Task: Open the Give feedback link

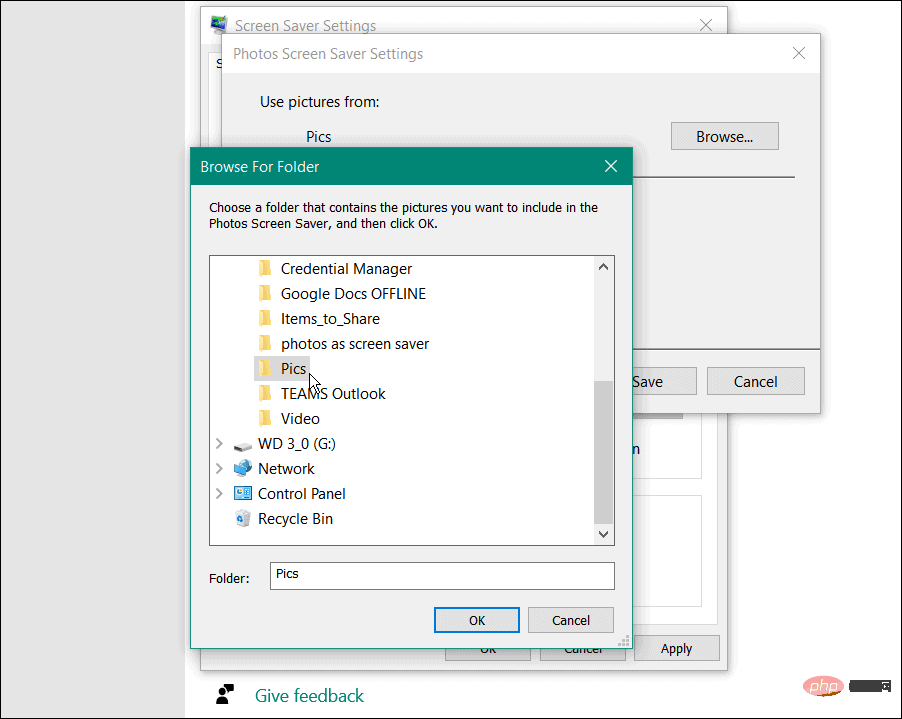Action: click(309, 695)
